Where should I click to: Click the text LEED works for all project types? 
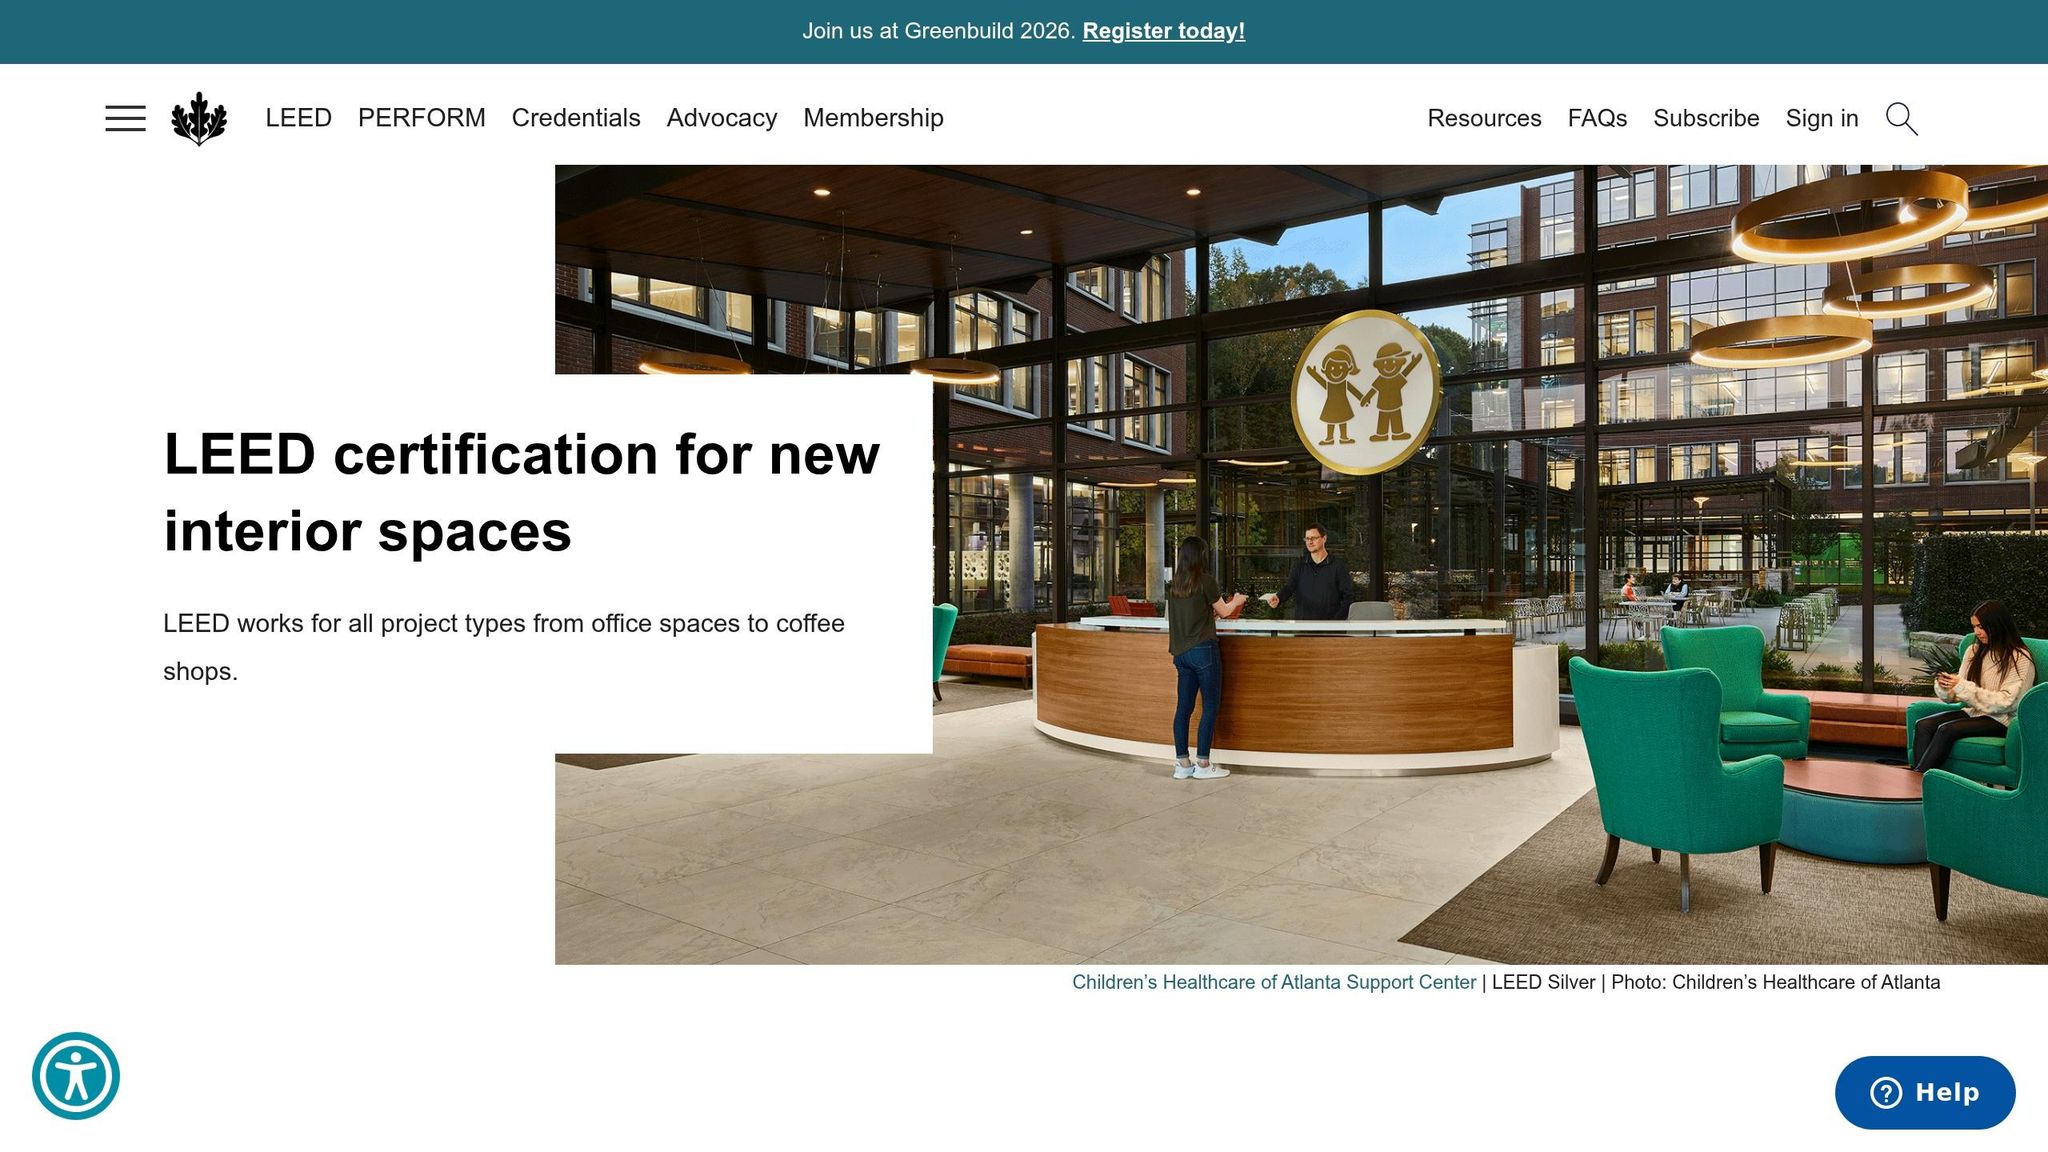[x=504, y=647]
